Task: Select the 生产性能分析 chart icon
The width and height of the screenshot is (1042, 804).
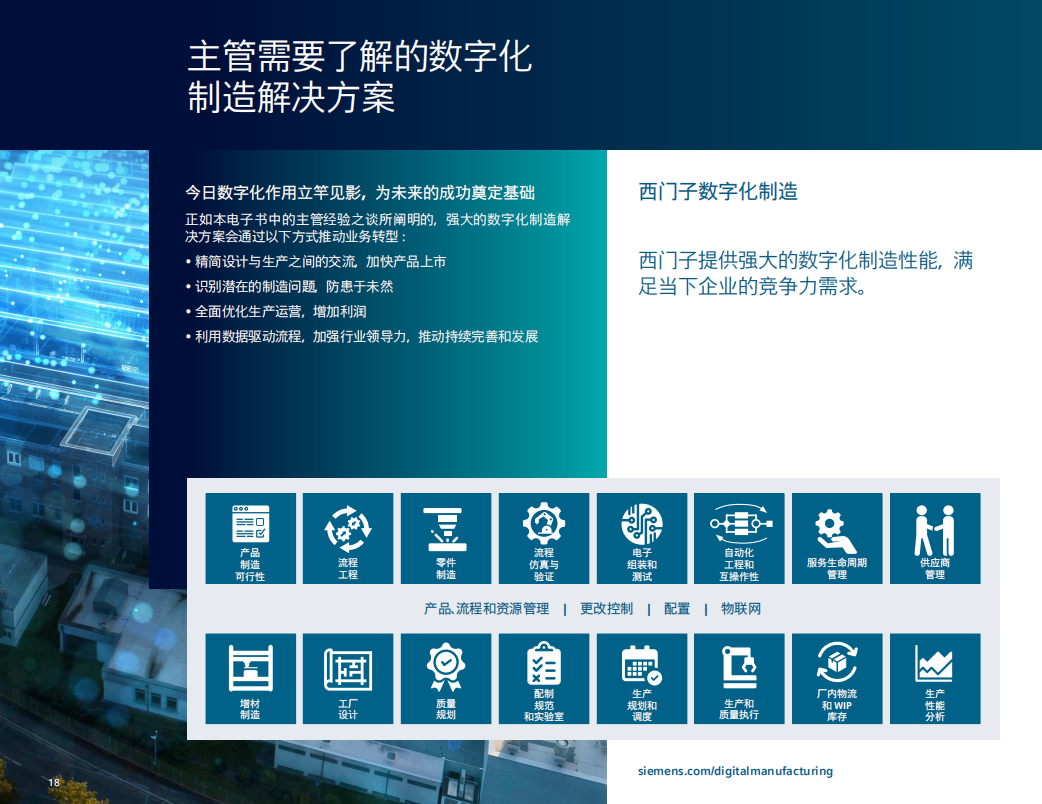Action: pyautogui.click(x=935, y=678)
